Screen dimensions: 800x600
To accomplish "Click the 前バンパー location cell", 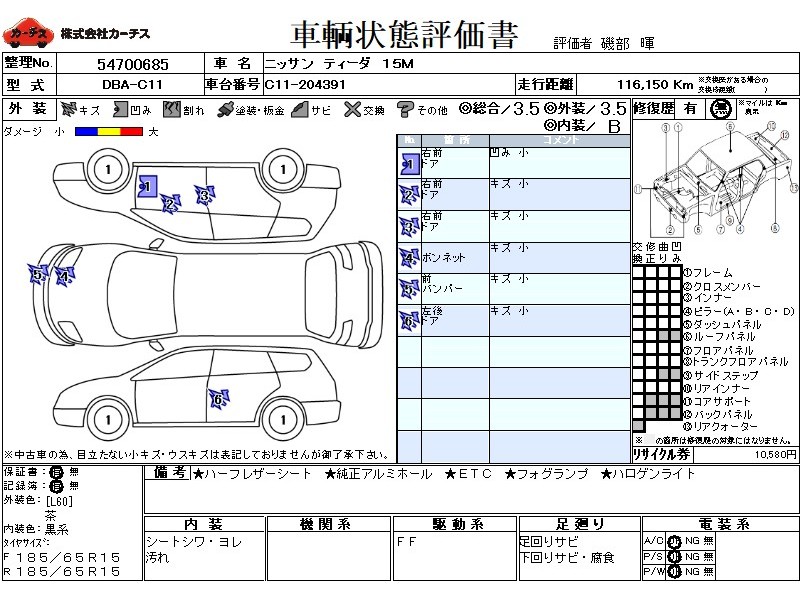I will (455, 289).
